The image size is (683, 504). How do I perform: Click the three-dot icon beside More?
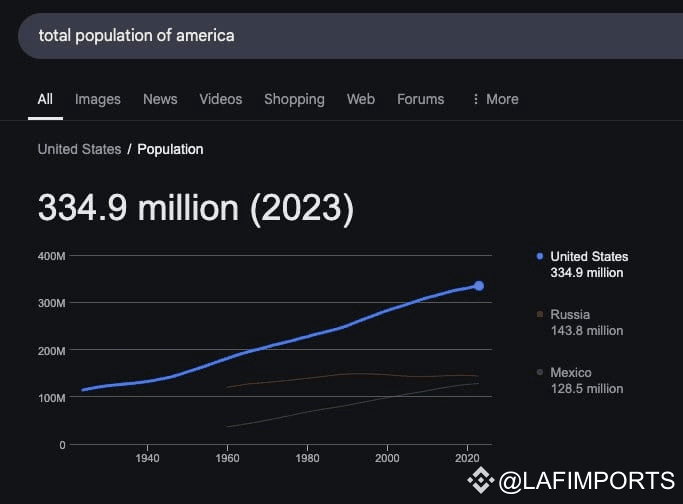coord(476,99)
